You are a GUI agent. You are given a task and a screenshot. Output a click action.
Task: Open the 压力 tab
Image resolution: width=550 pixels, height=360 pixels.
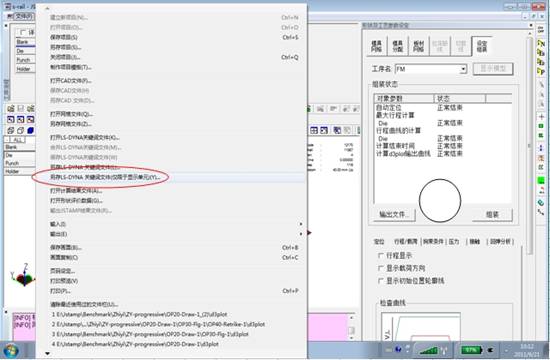click(454, 241)
